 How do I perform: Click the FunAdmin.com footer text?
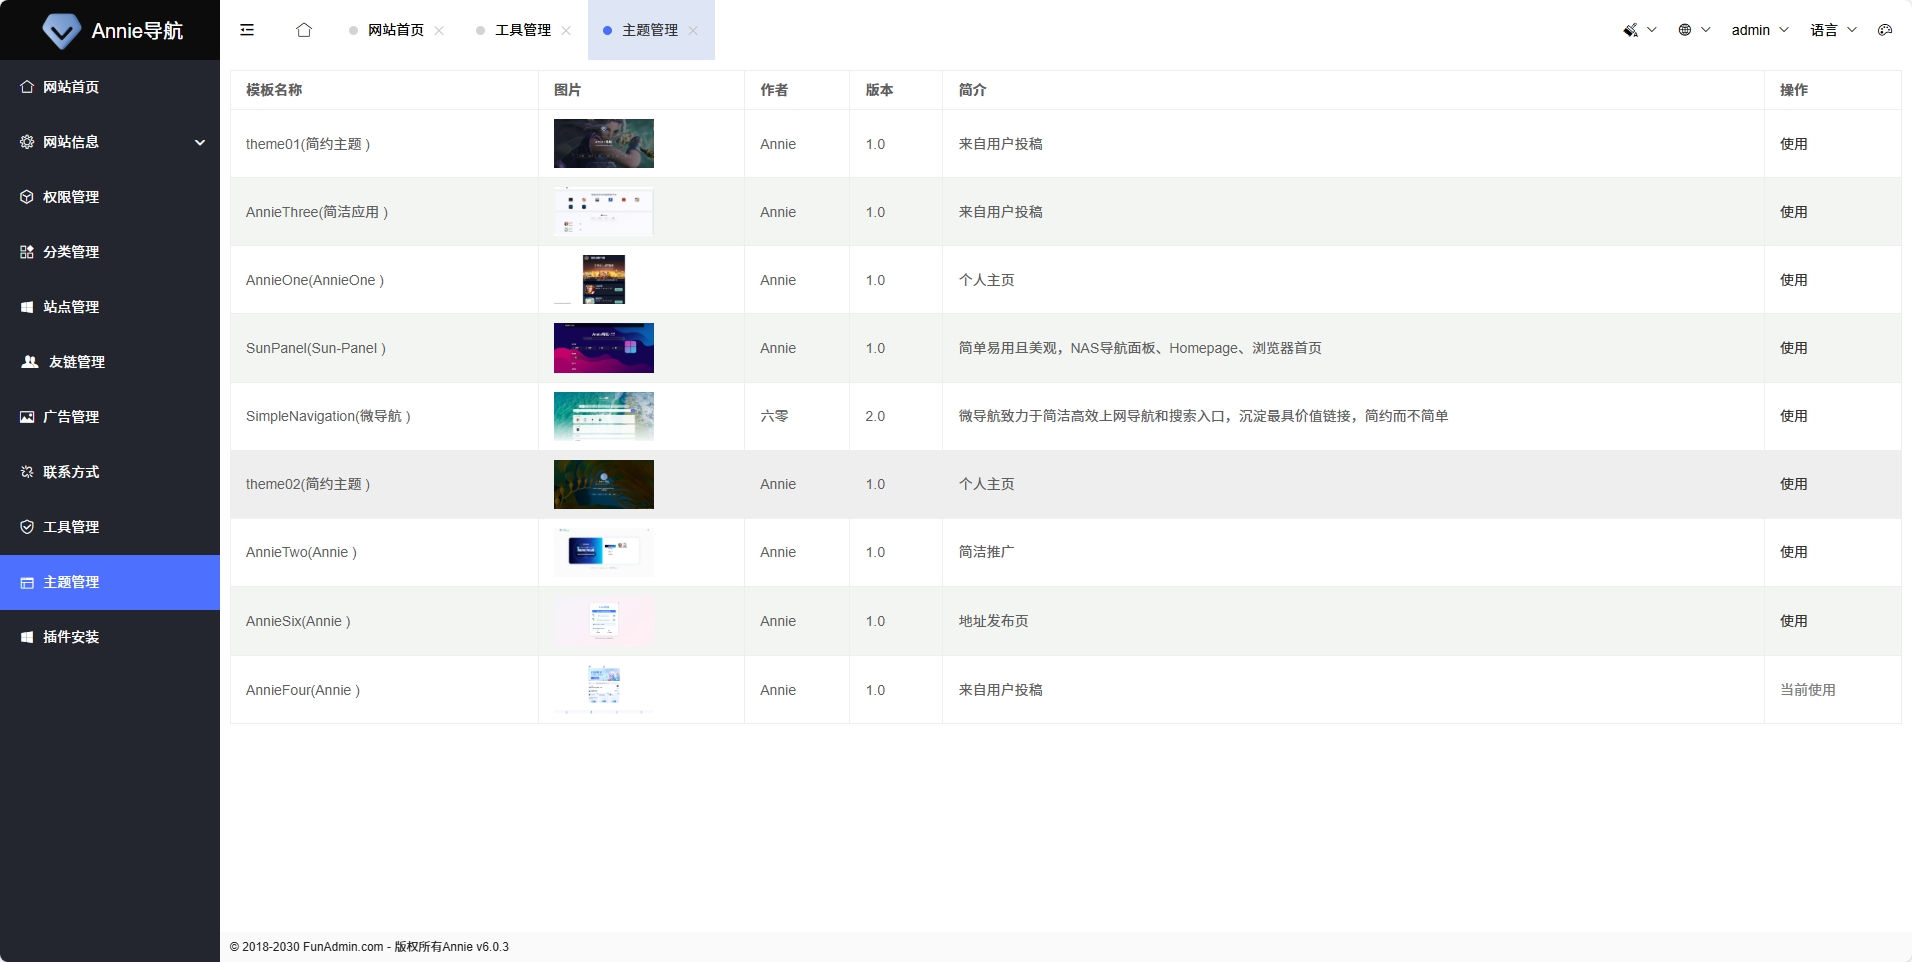tap(343, 946)
